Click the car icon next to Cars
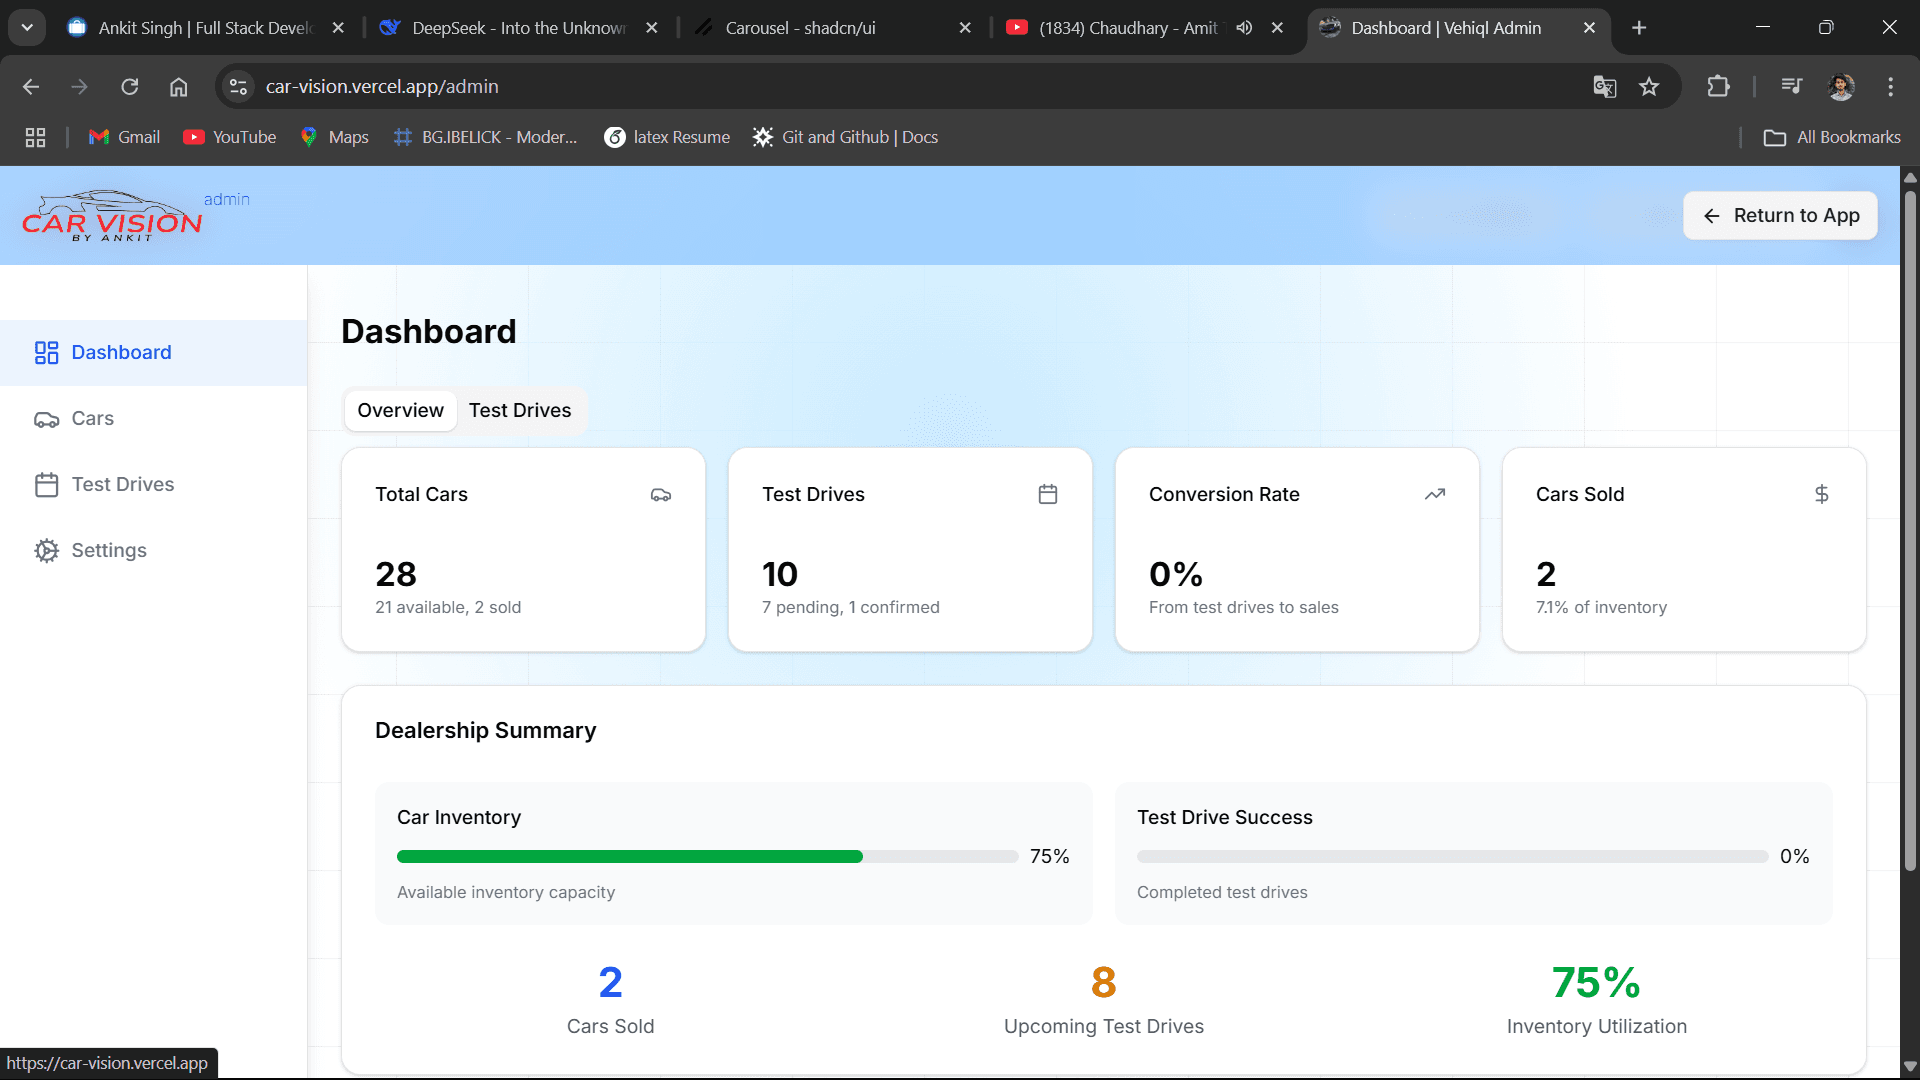The width and height of the screenshot is (1920, 1080). (46, 419)
